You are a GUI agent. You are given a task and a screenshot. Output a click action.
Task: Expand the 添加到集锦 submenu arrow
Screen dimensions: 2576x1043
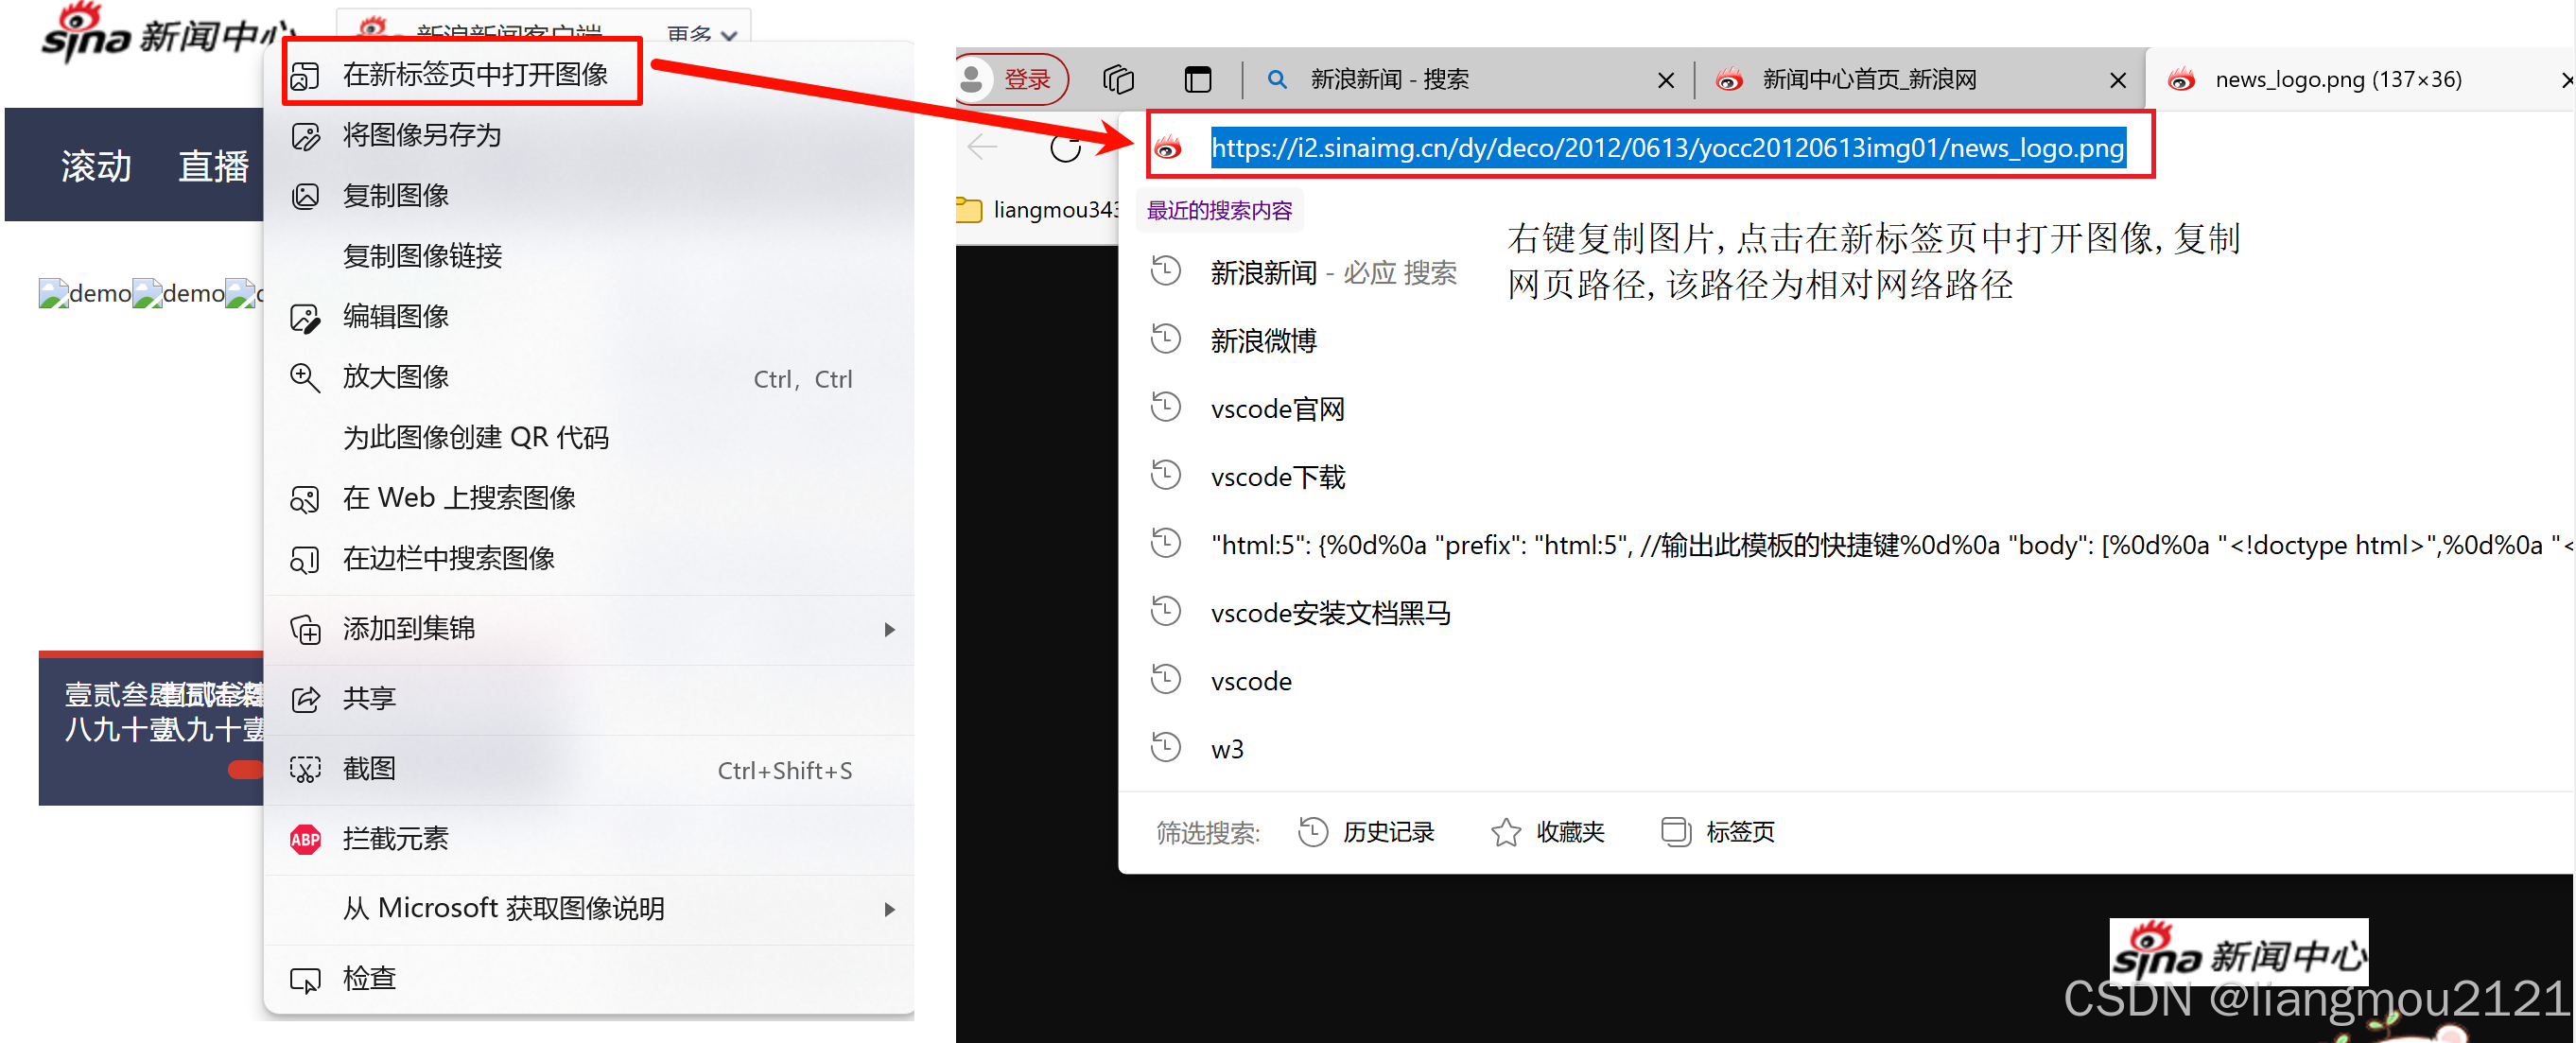[889, 629]
